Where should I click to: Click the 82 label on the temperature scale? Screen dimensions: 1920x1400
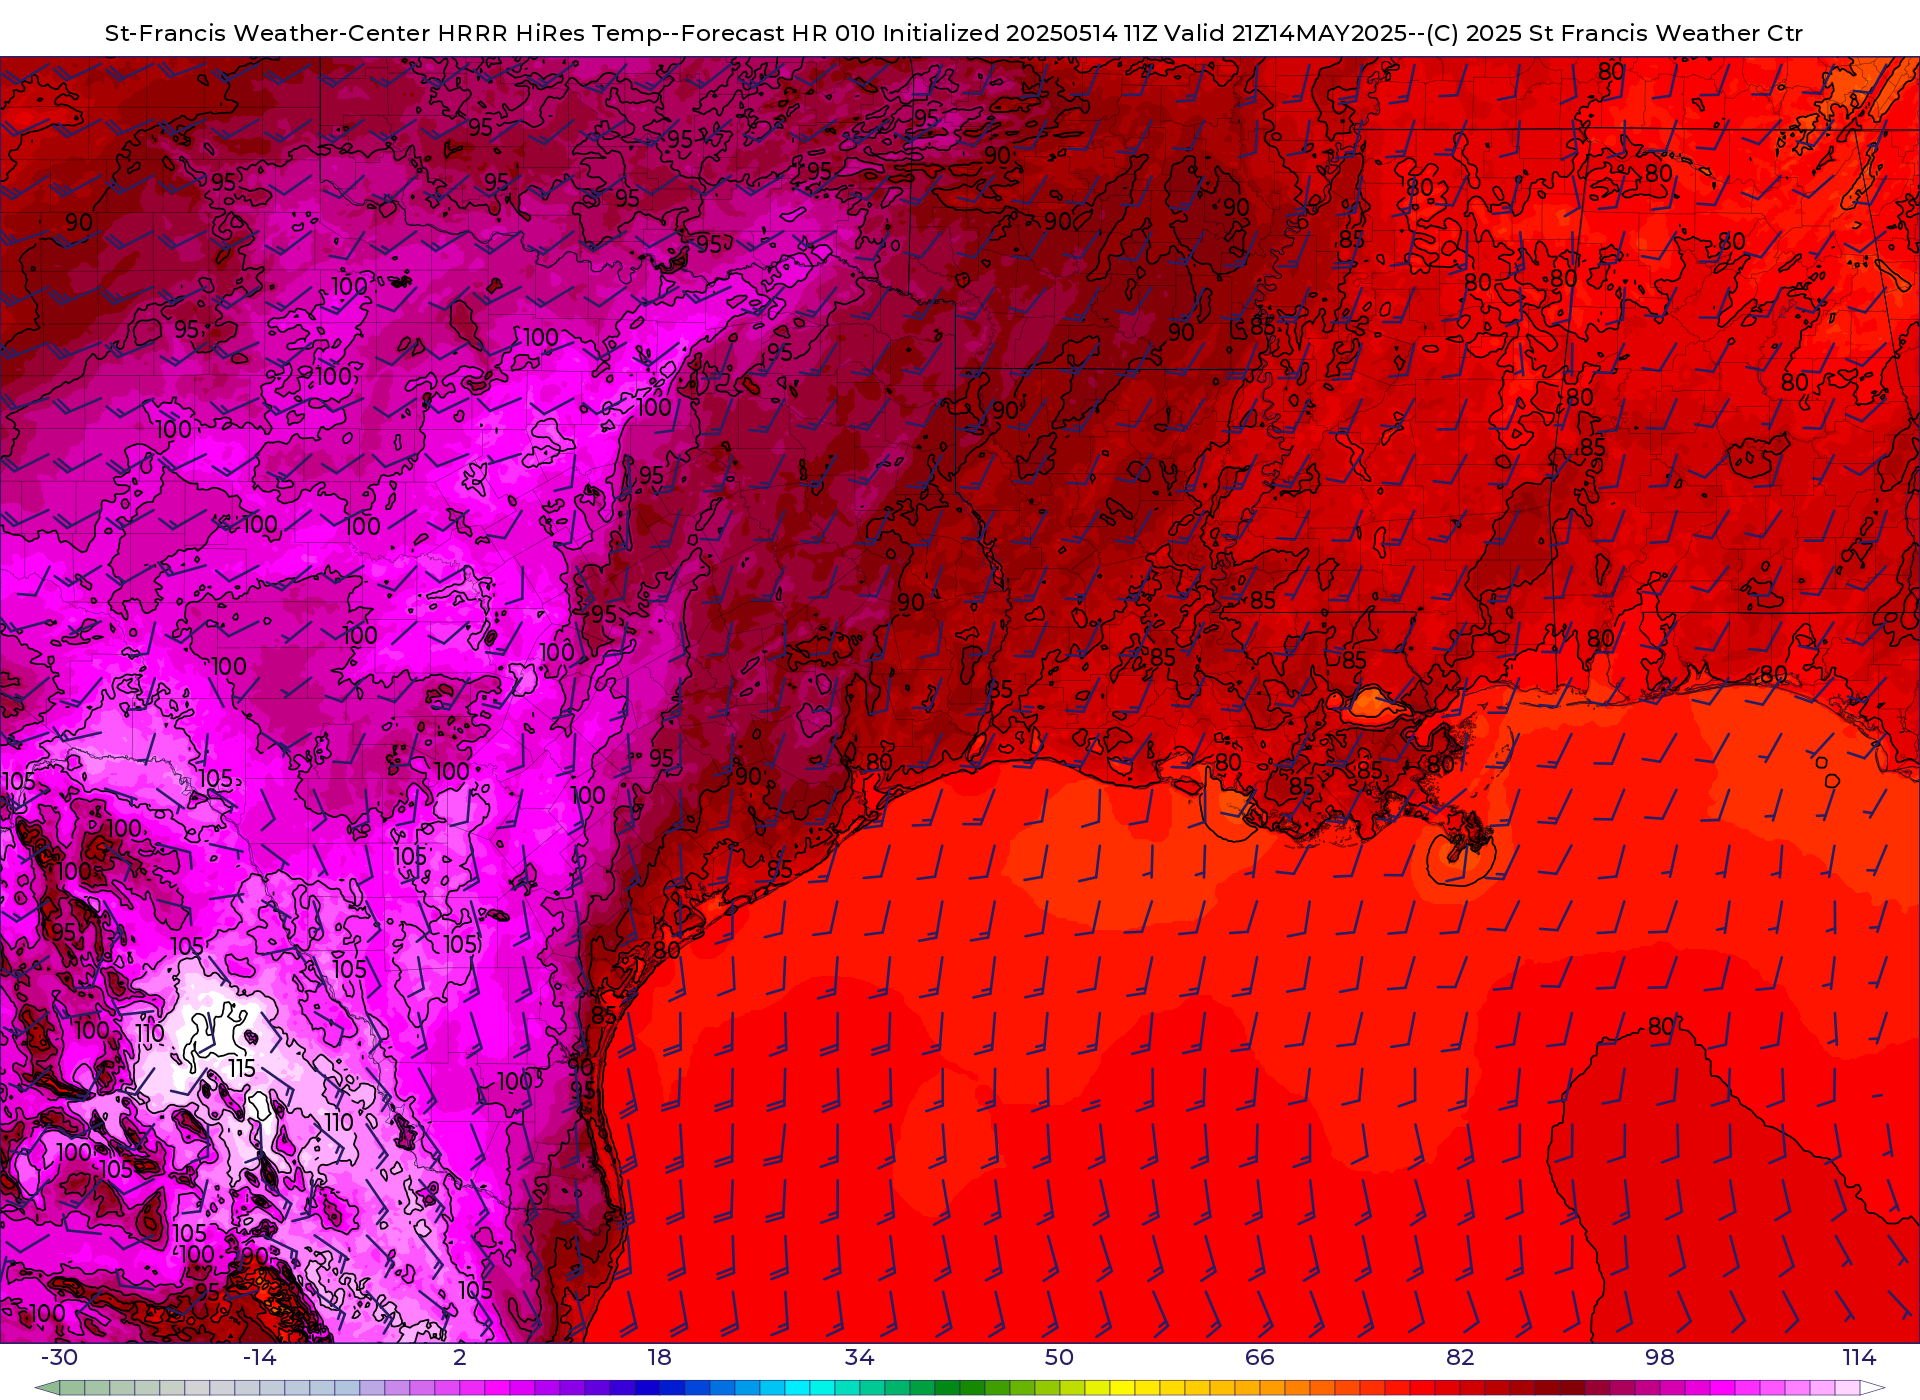[1460, 1357]
